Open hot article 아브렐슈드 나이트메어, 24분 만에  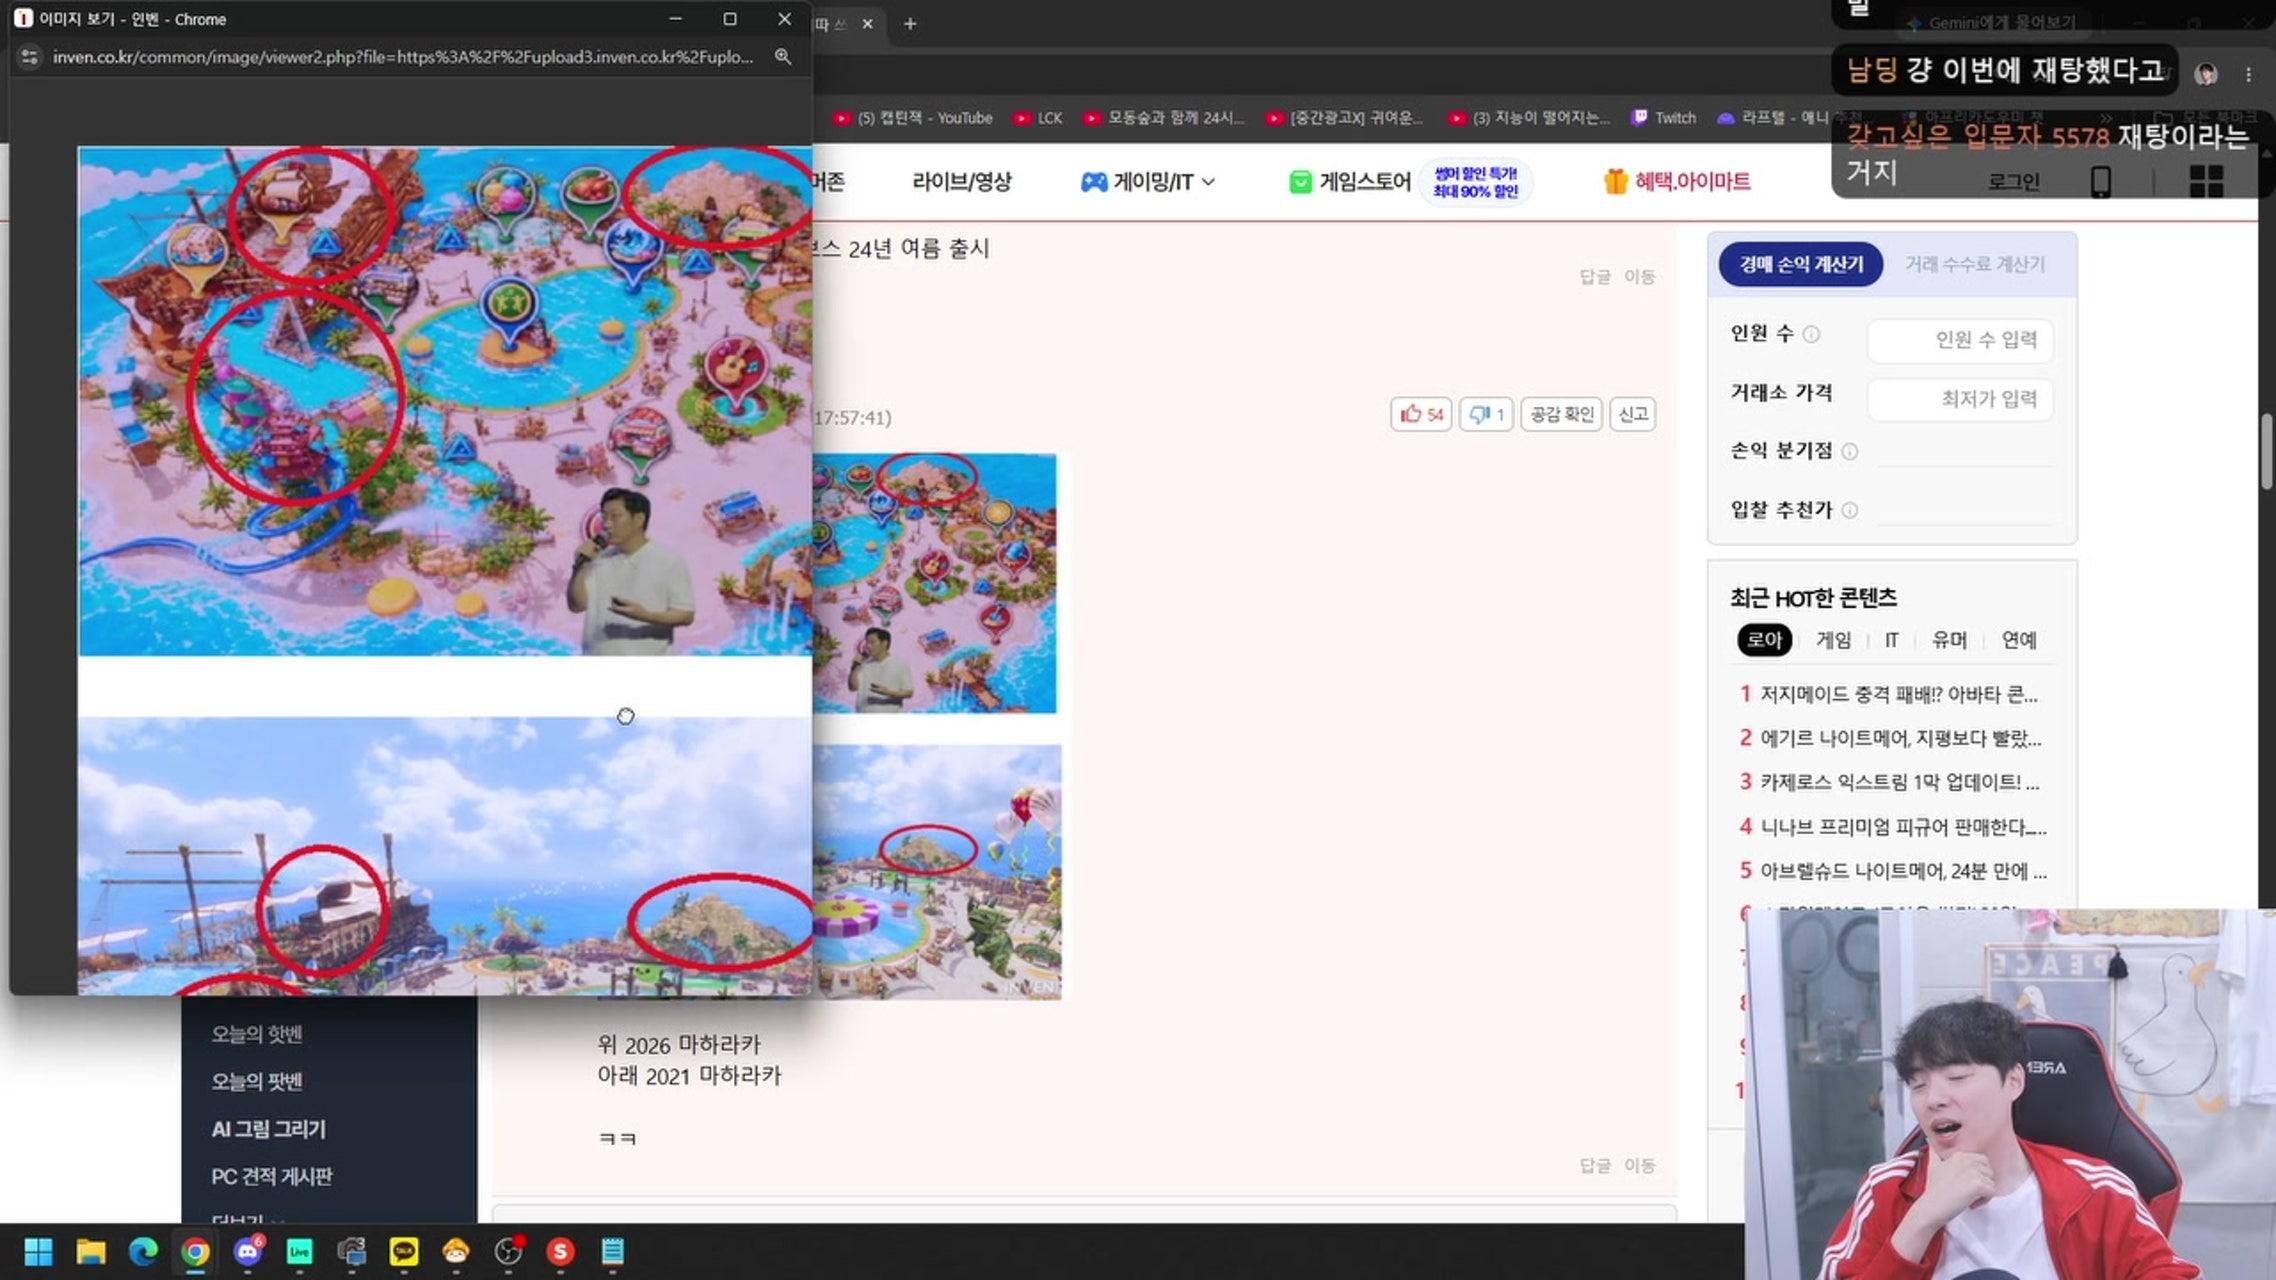(x=1903, y=871)
